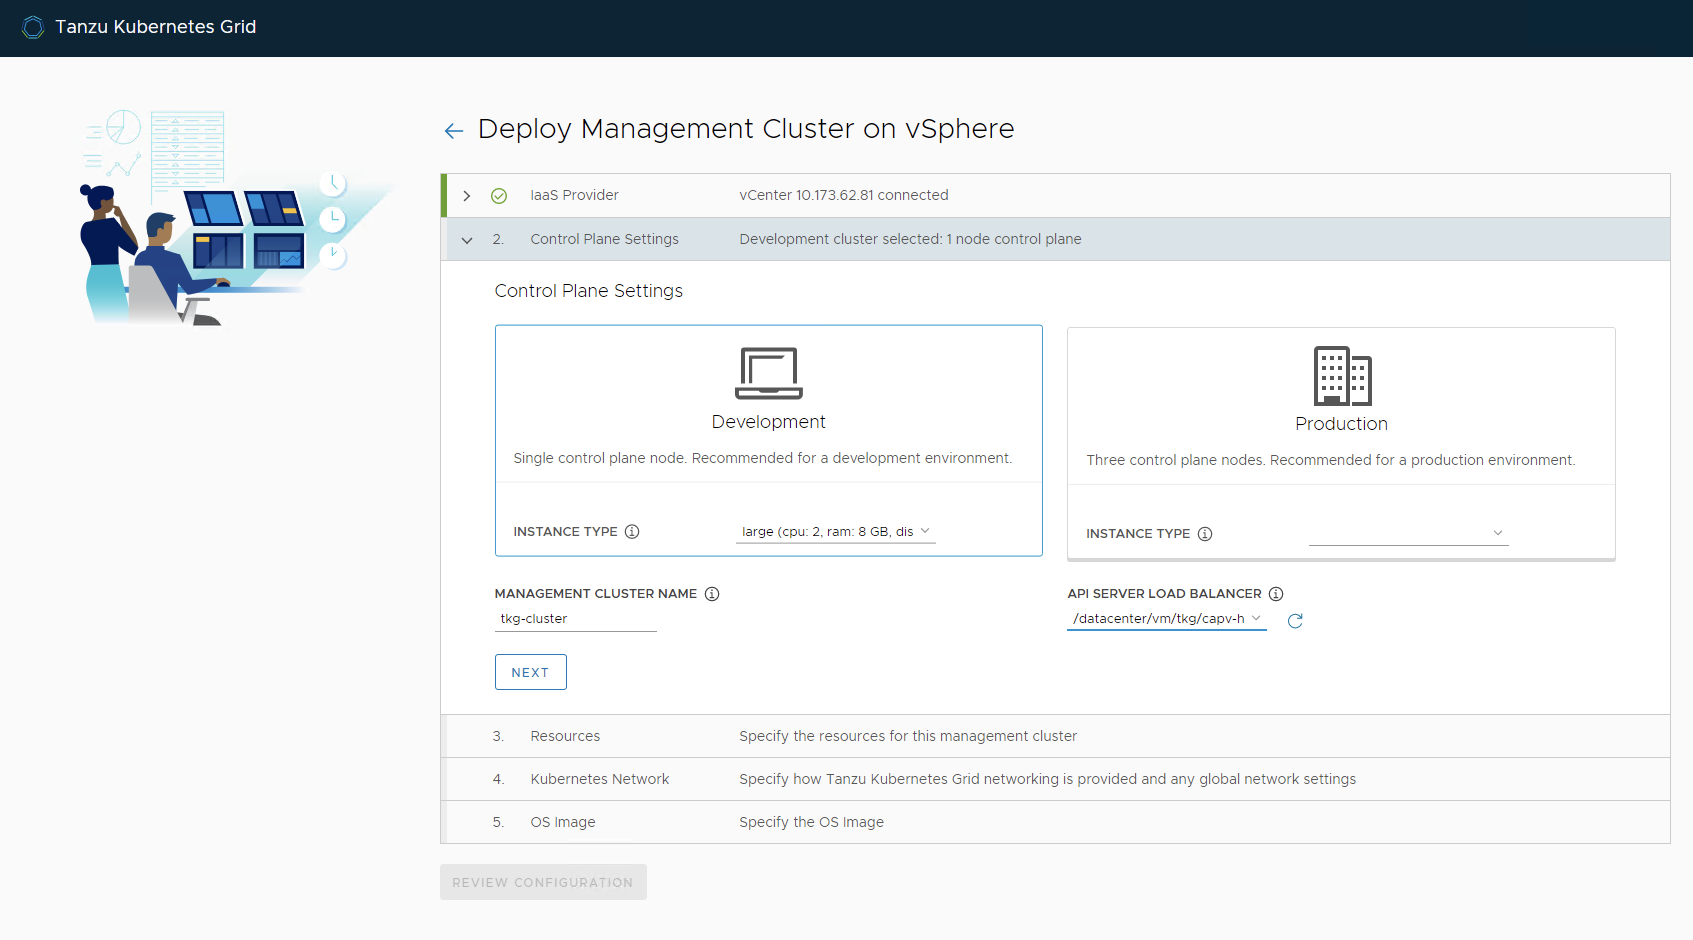Select the Production control plane card
This screenshot has width=1693, height=940.
tap(1342, 443)
